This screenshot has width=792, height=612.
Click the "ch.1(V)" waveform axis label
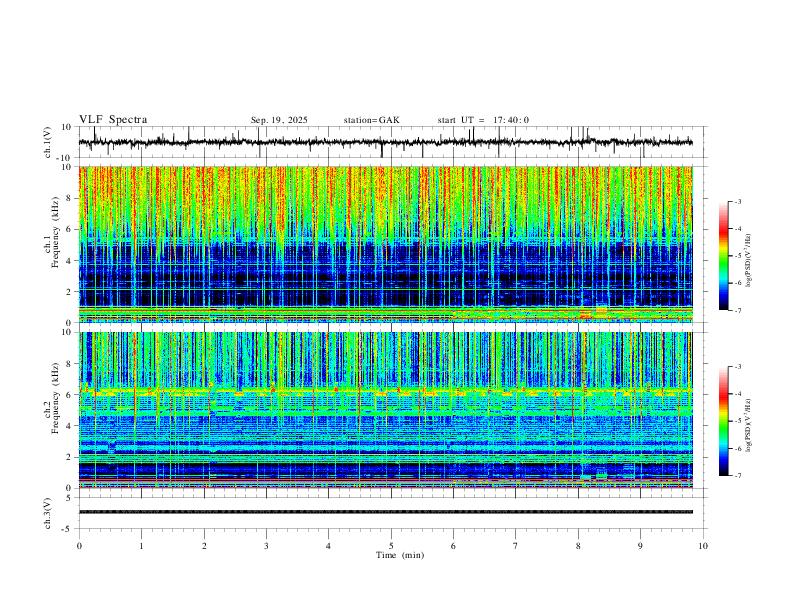coord(48,142)
